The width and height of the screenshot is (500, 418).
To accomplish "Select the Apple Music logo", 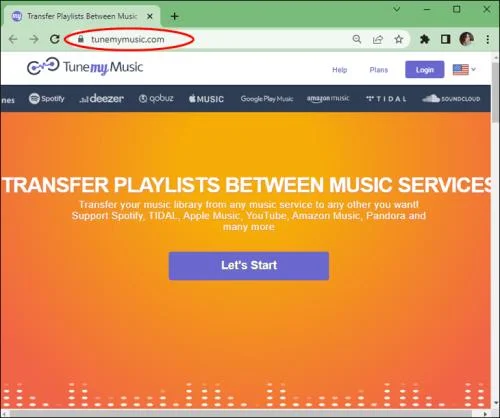I will click(x=206, y=99).
